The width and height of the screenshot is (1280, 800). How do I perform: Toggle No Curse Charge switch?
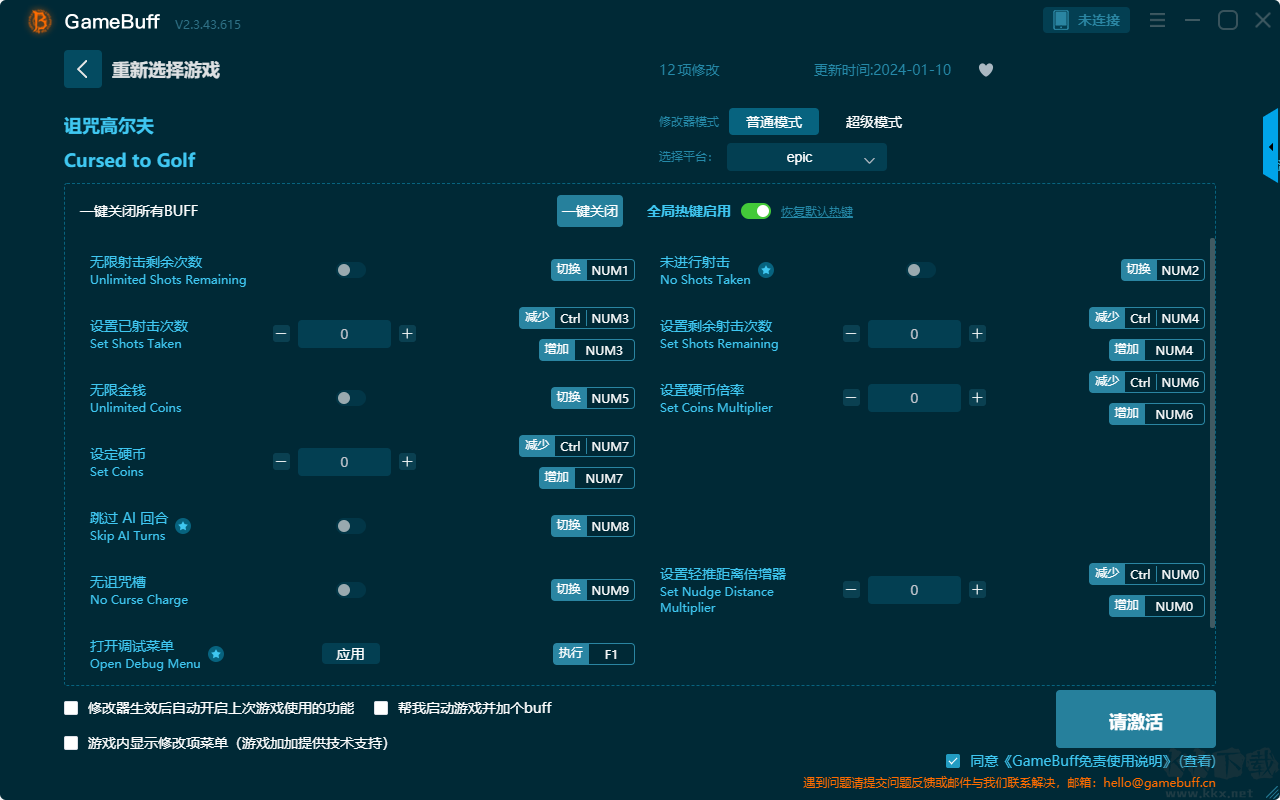[x=351, y=590]
